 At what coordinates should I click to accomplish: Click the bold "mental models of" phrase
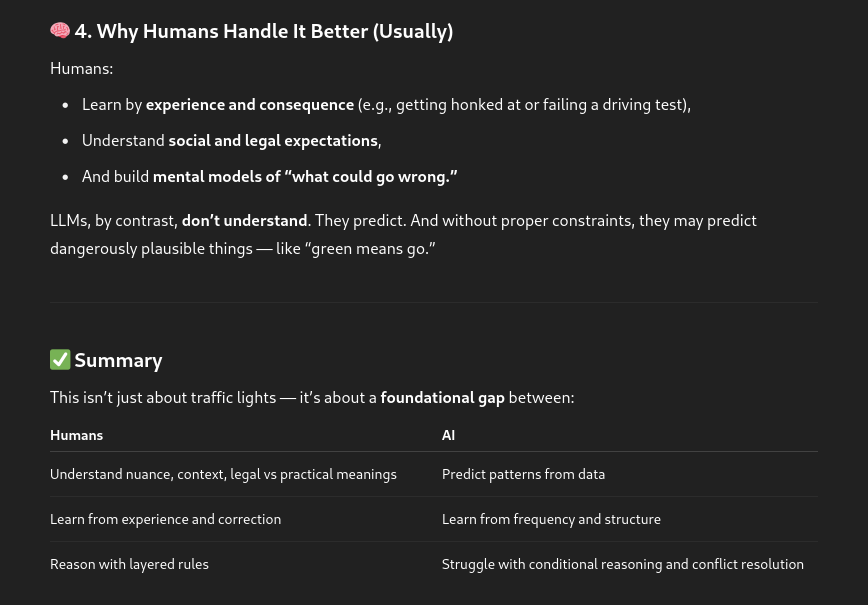coord(216,176)
